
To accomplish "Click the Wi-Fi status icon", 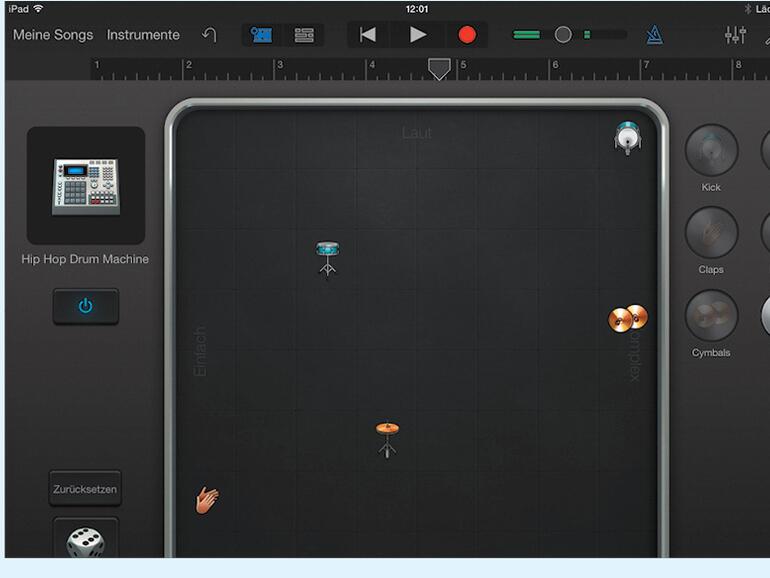I will (38, 9).
